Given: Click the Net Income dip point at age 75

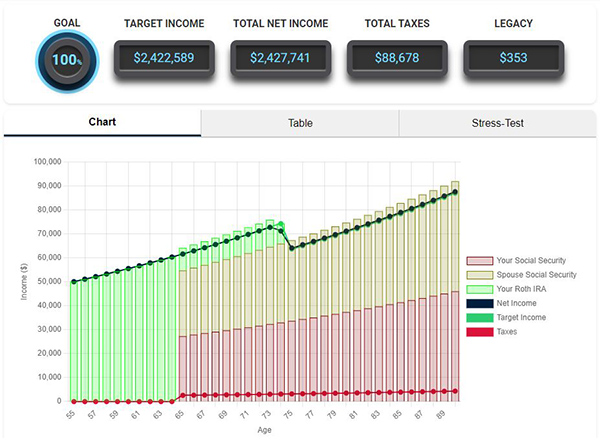Looking at the screenshot, I should click(x=292, y=247).
